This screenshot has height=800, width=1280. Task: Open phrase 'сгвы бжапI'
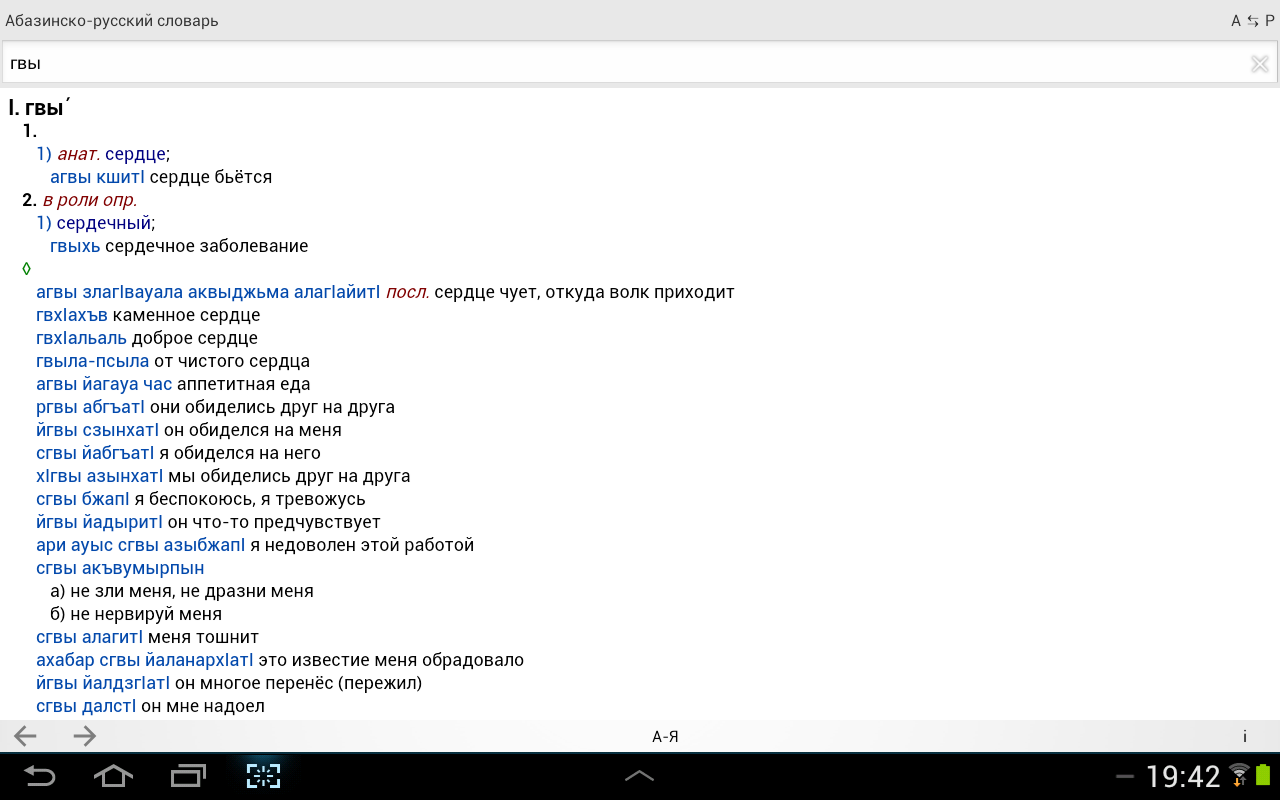click(83, 499)
